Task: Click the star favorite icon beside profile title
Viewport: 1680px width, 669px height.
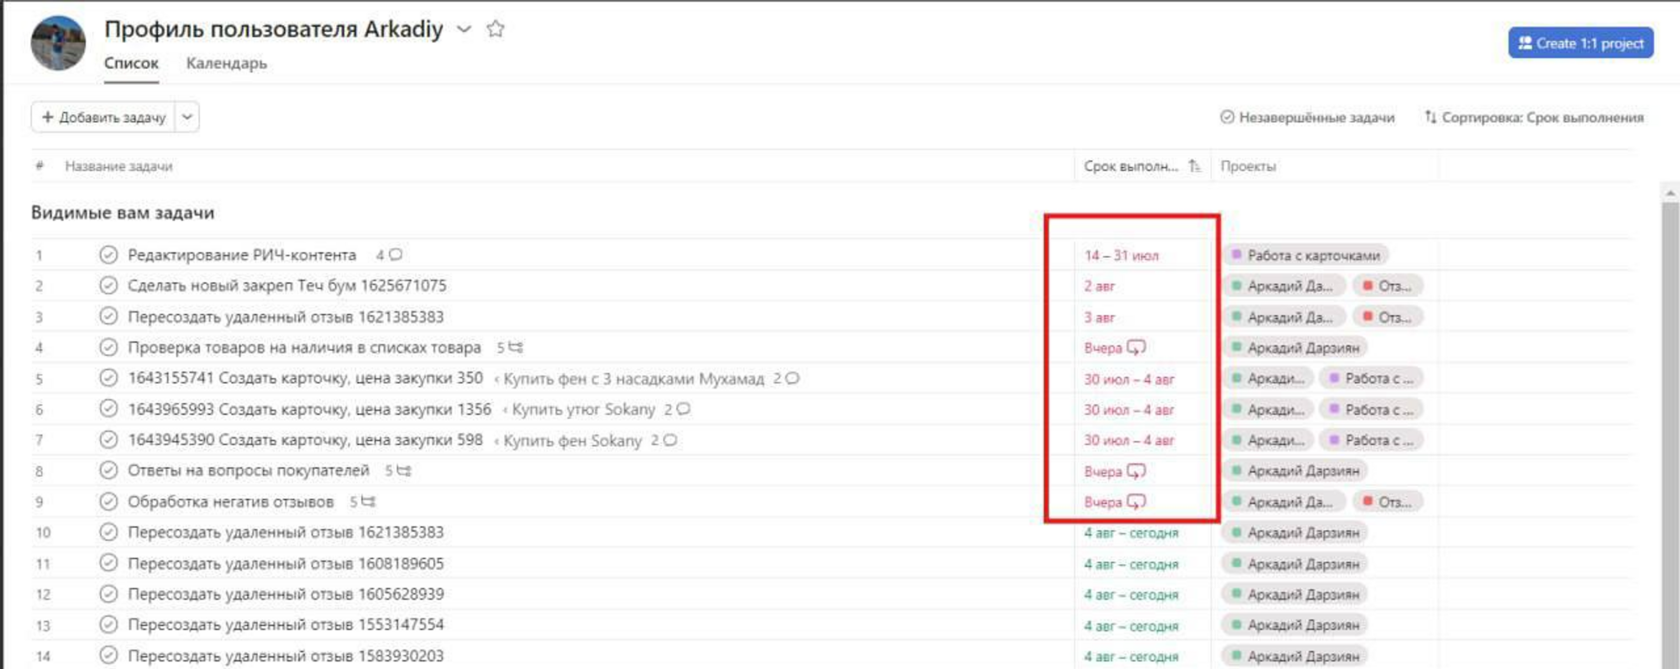Action: coord(495,29)
